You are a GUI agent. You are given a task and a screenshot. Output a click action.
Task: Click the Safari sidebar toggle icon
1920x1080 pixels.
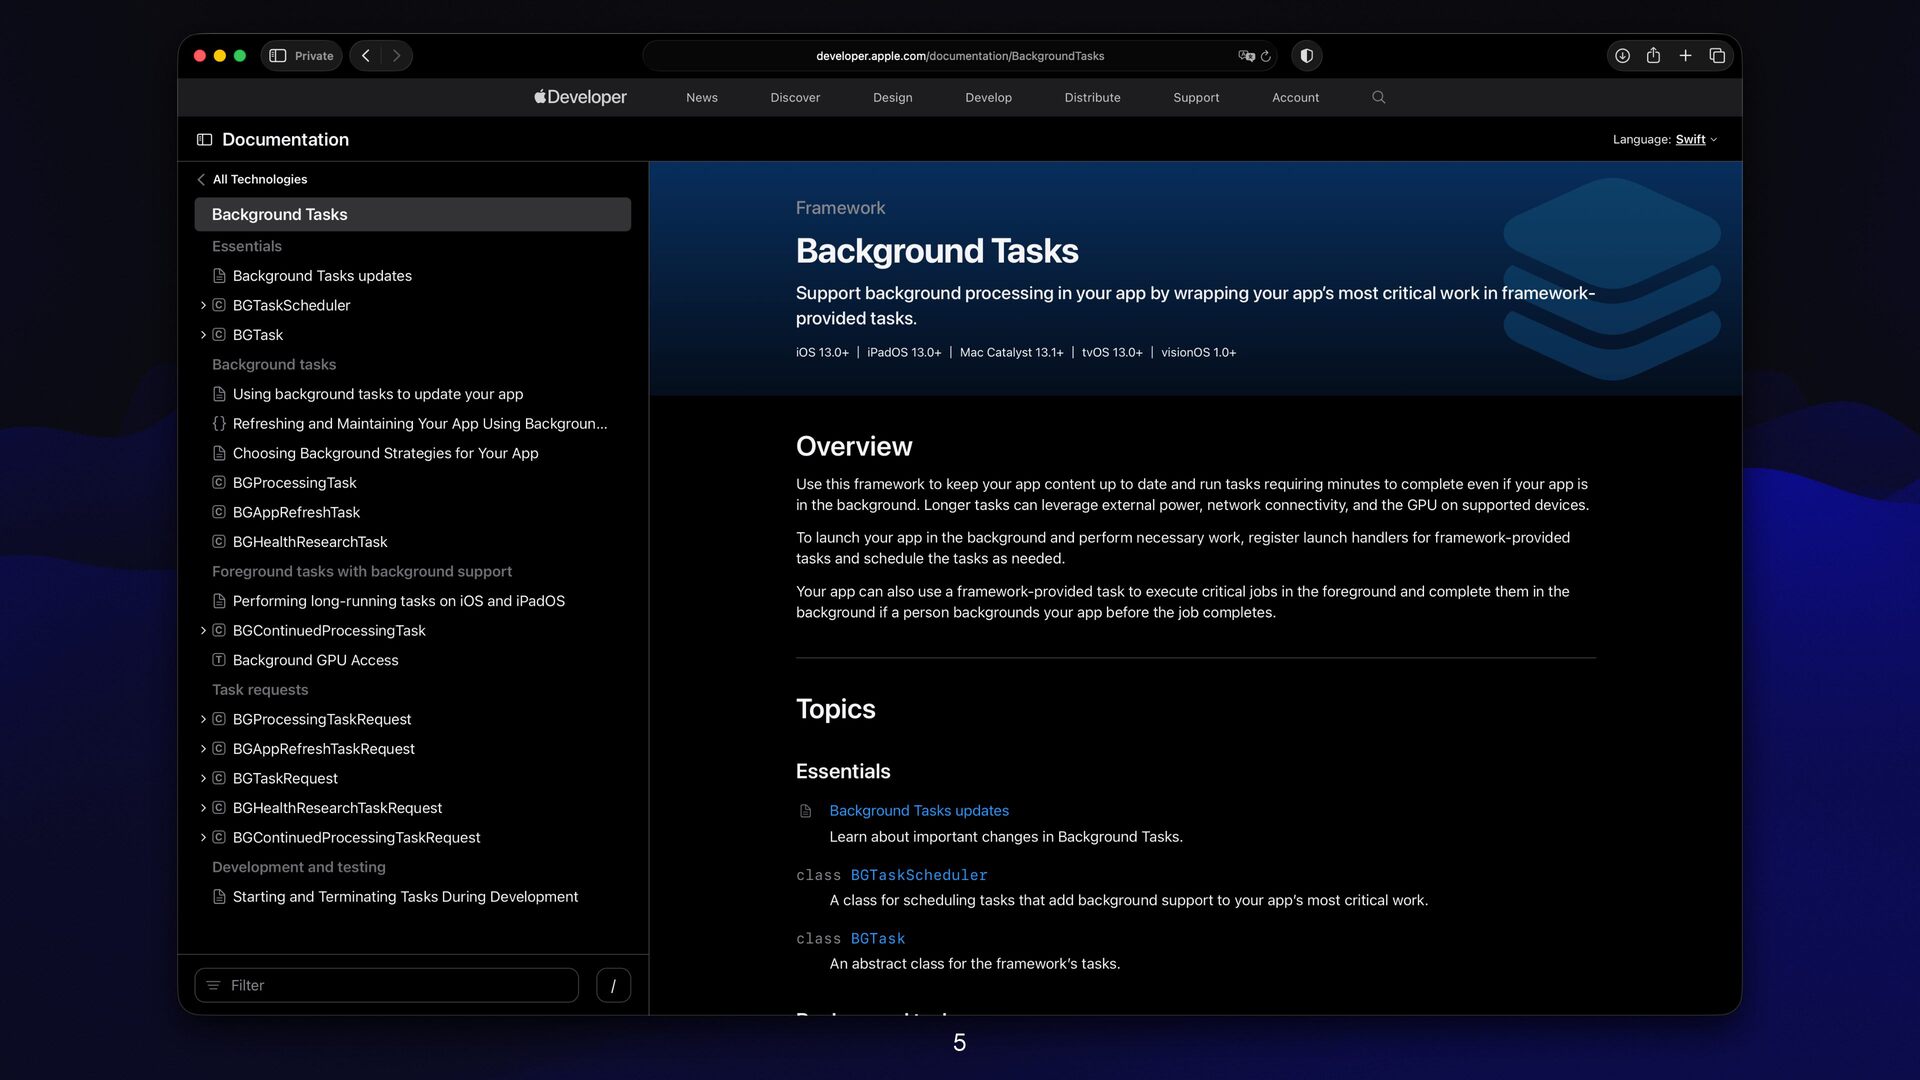click(x=278, y=56)
